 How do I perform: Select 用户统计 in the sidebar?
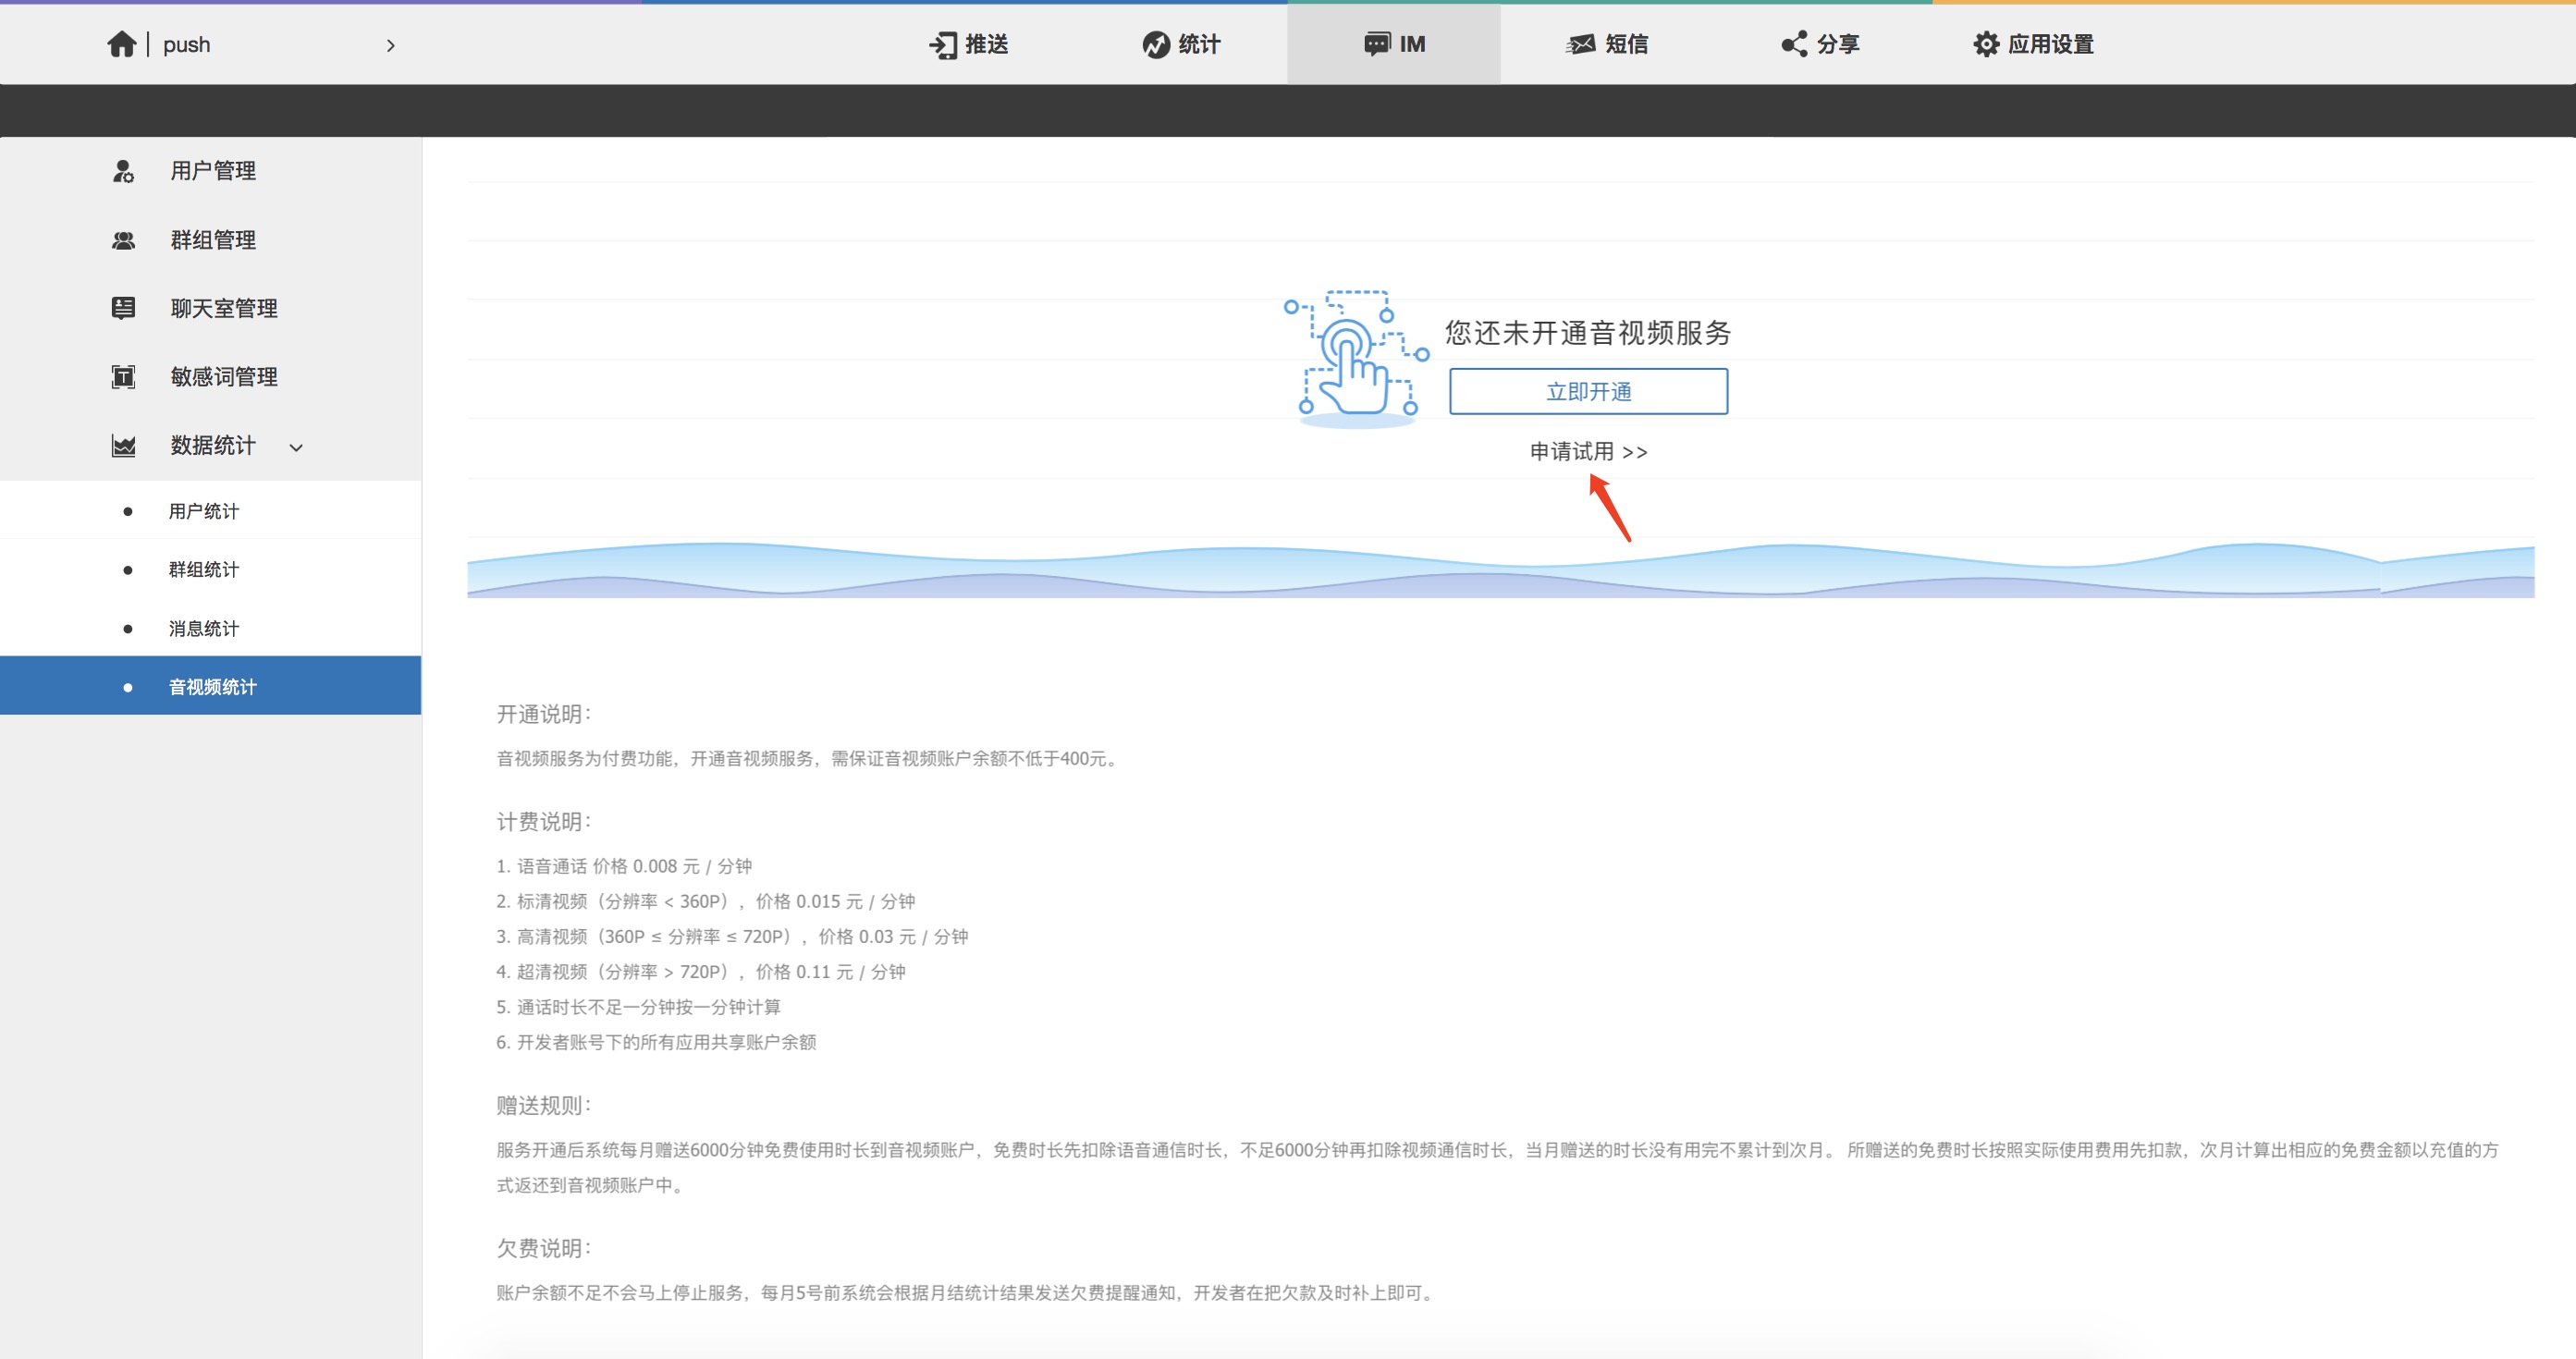pos(204,511)
